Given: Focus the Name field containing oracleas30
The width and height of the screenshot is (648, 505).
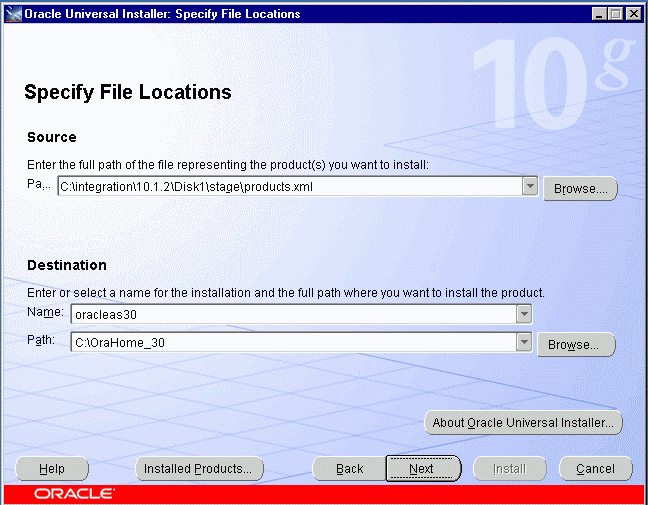Looking at the screenshot, I should 294,314.
